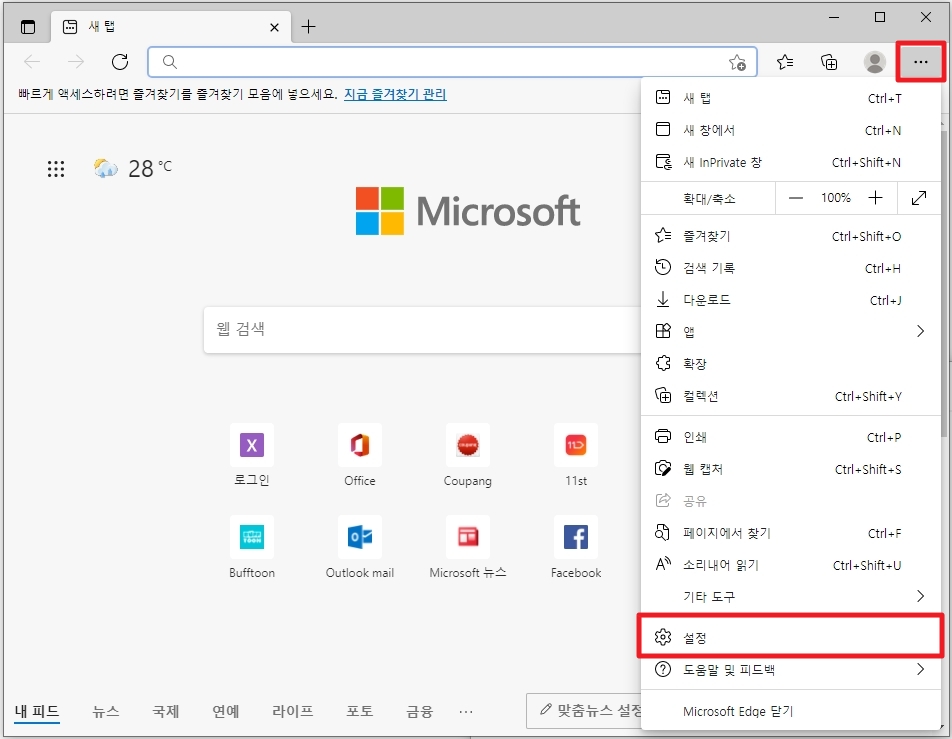
Task: Follow the 지금 즐겨찾기 관리 link
Action: coord(395,94)
